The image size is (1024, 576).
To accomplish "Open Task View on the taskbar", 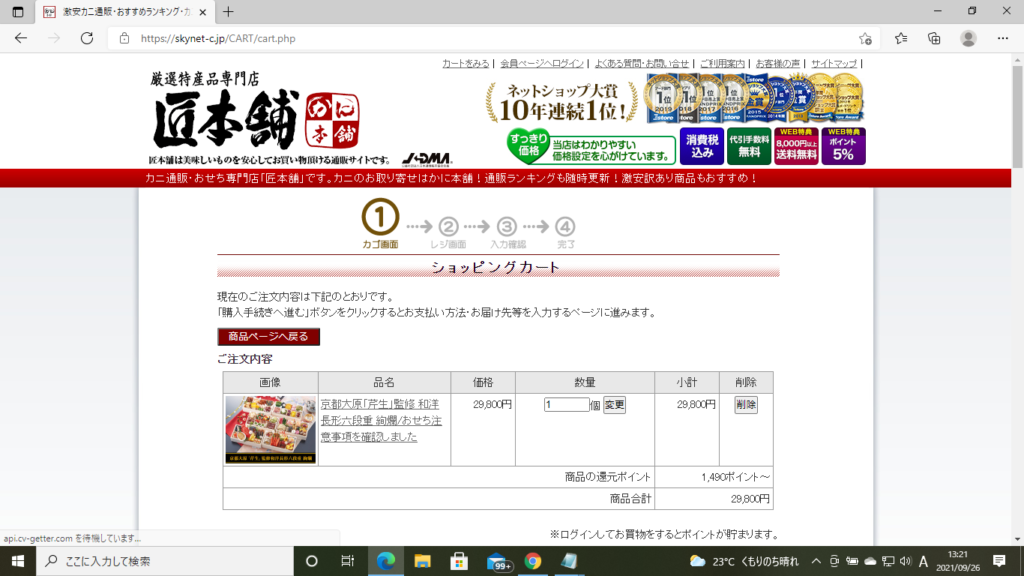I will point(347,561).
